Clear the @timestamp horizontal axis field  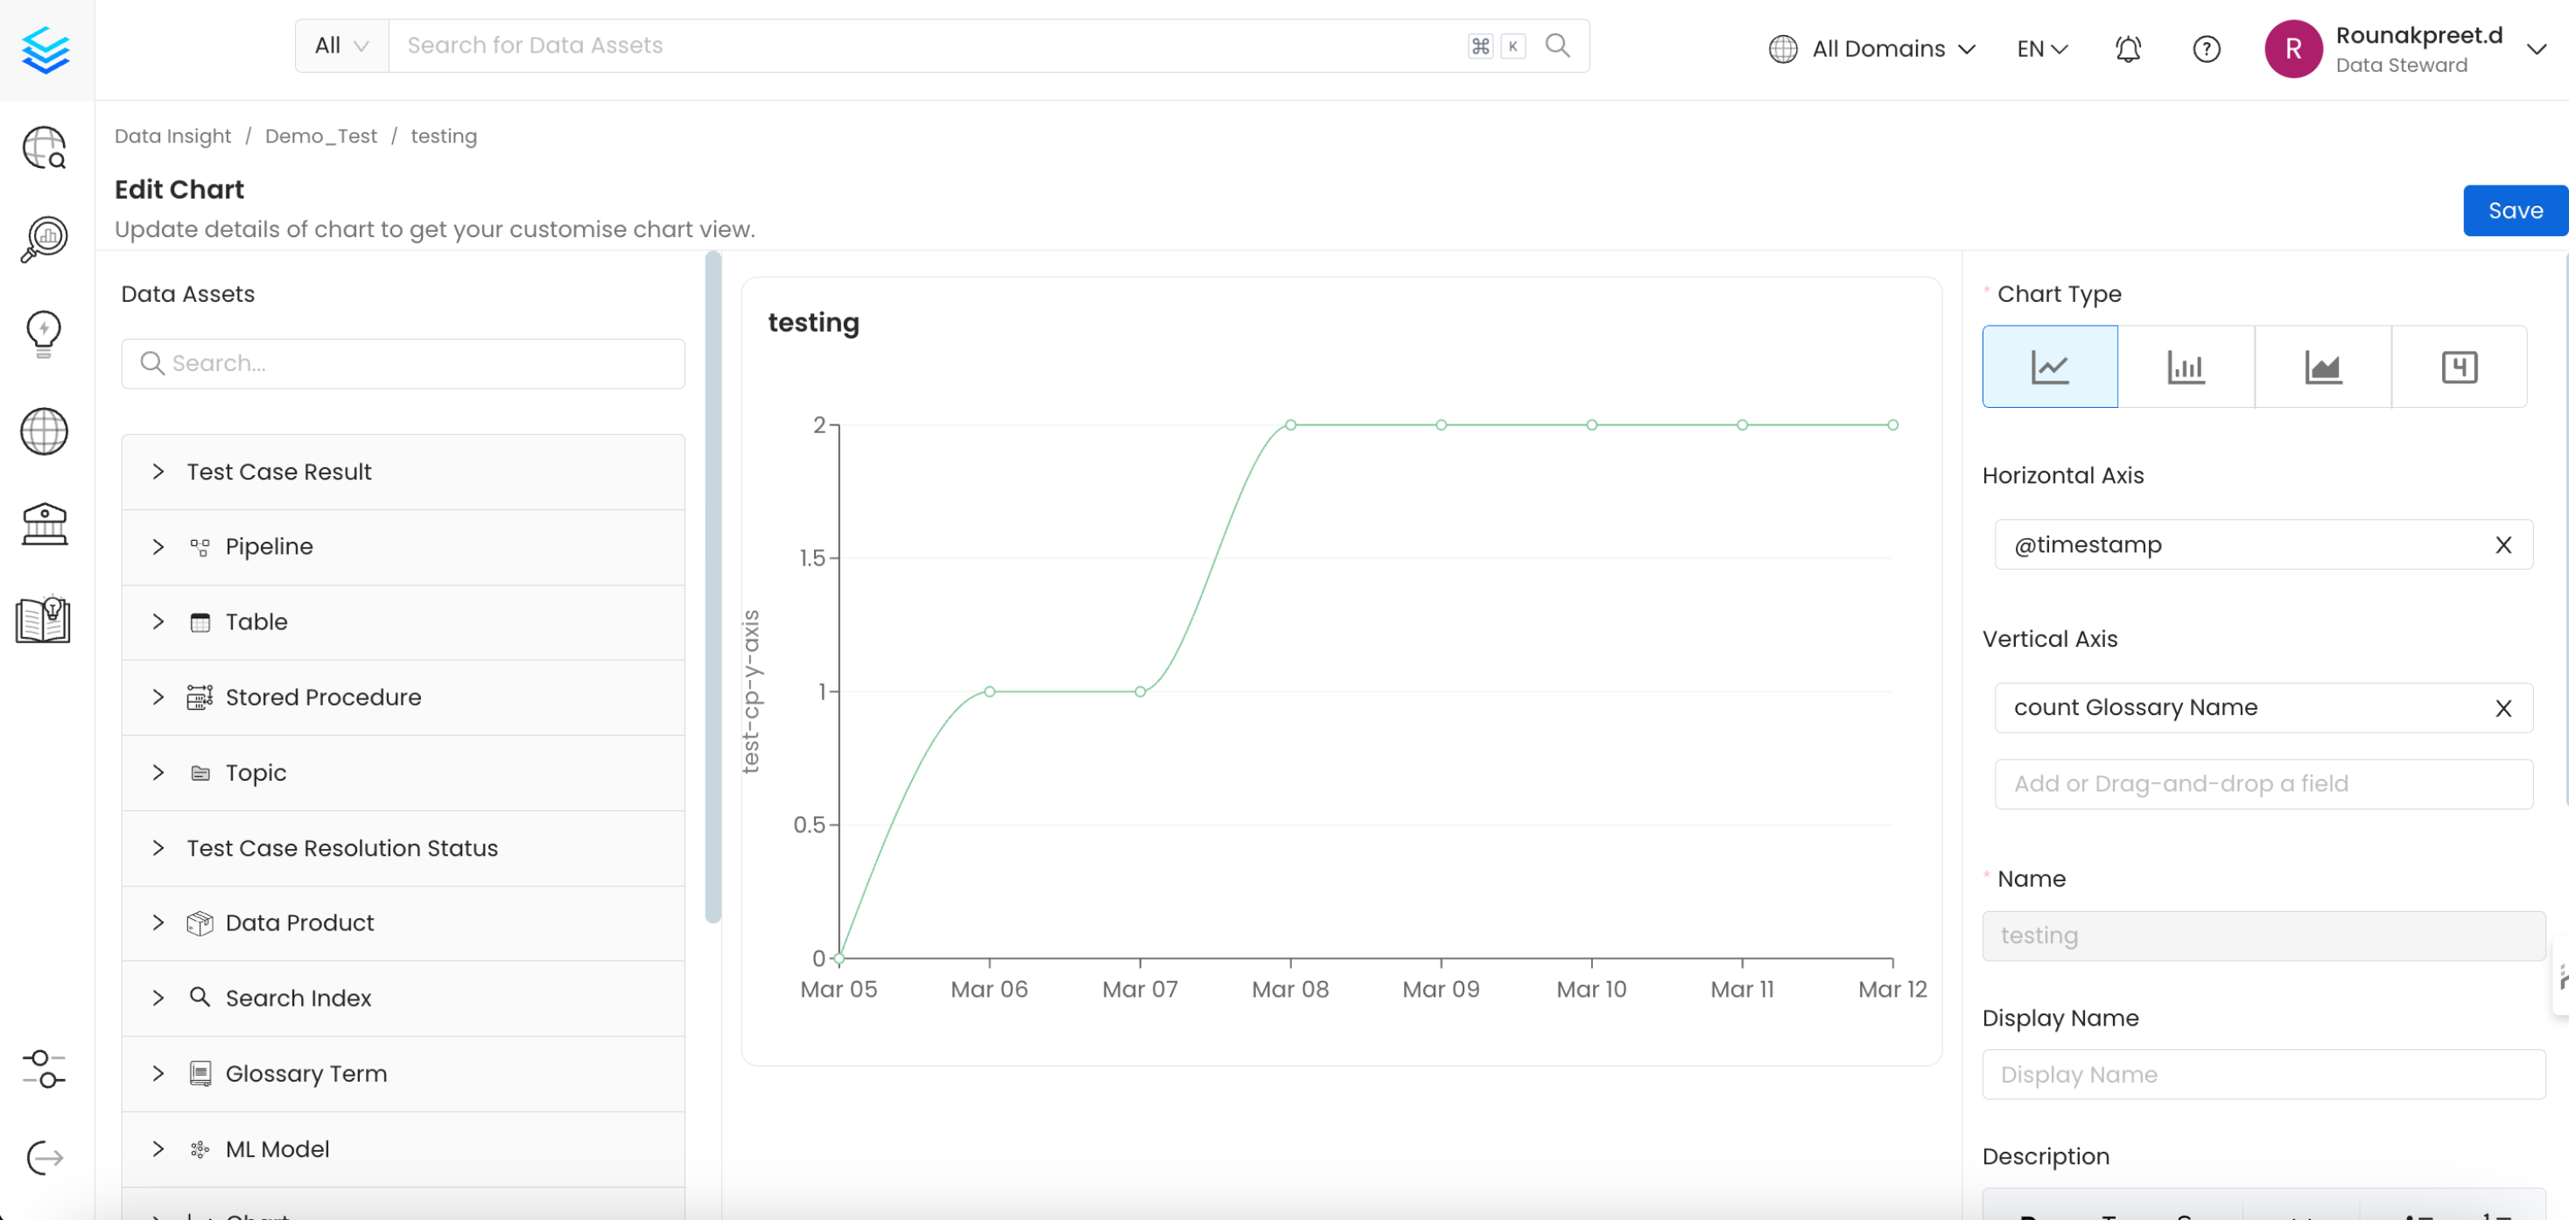tap(2504, 544)
